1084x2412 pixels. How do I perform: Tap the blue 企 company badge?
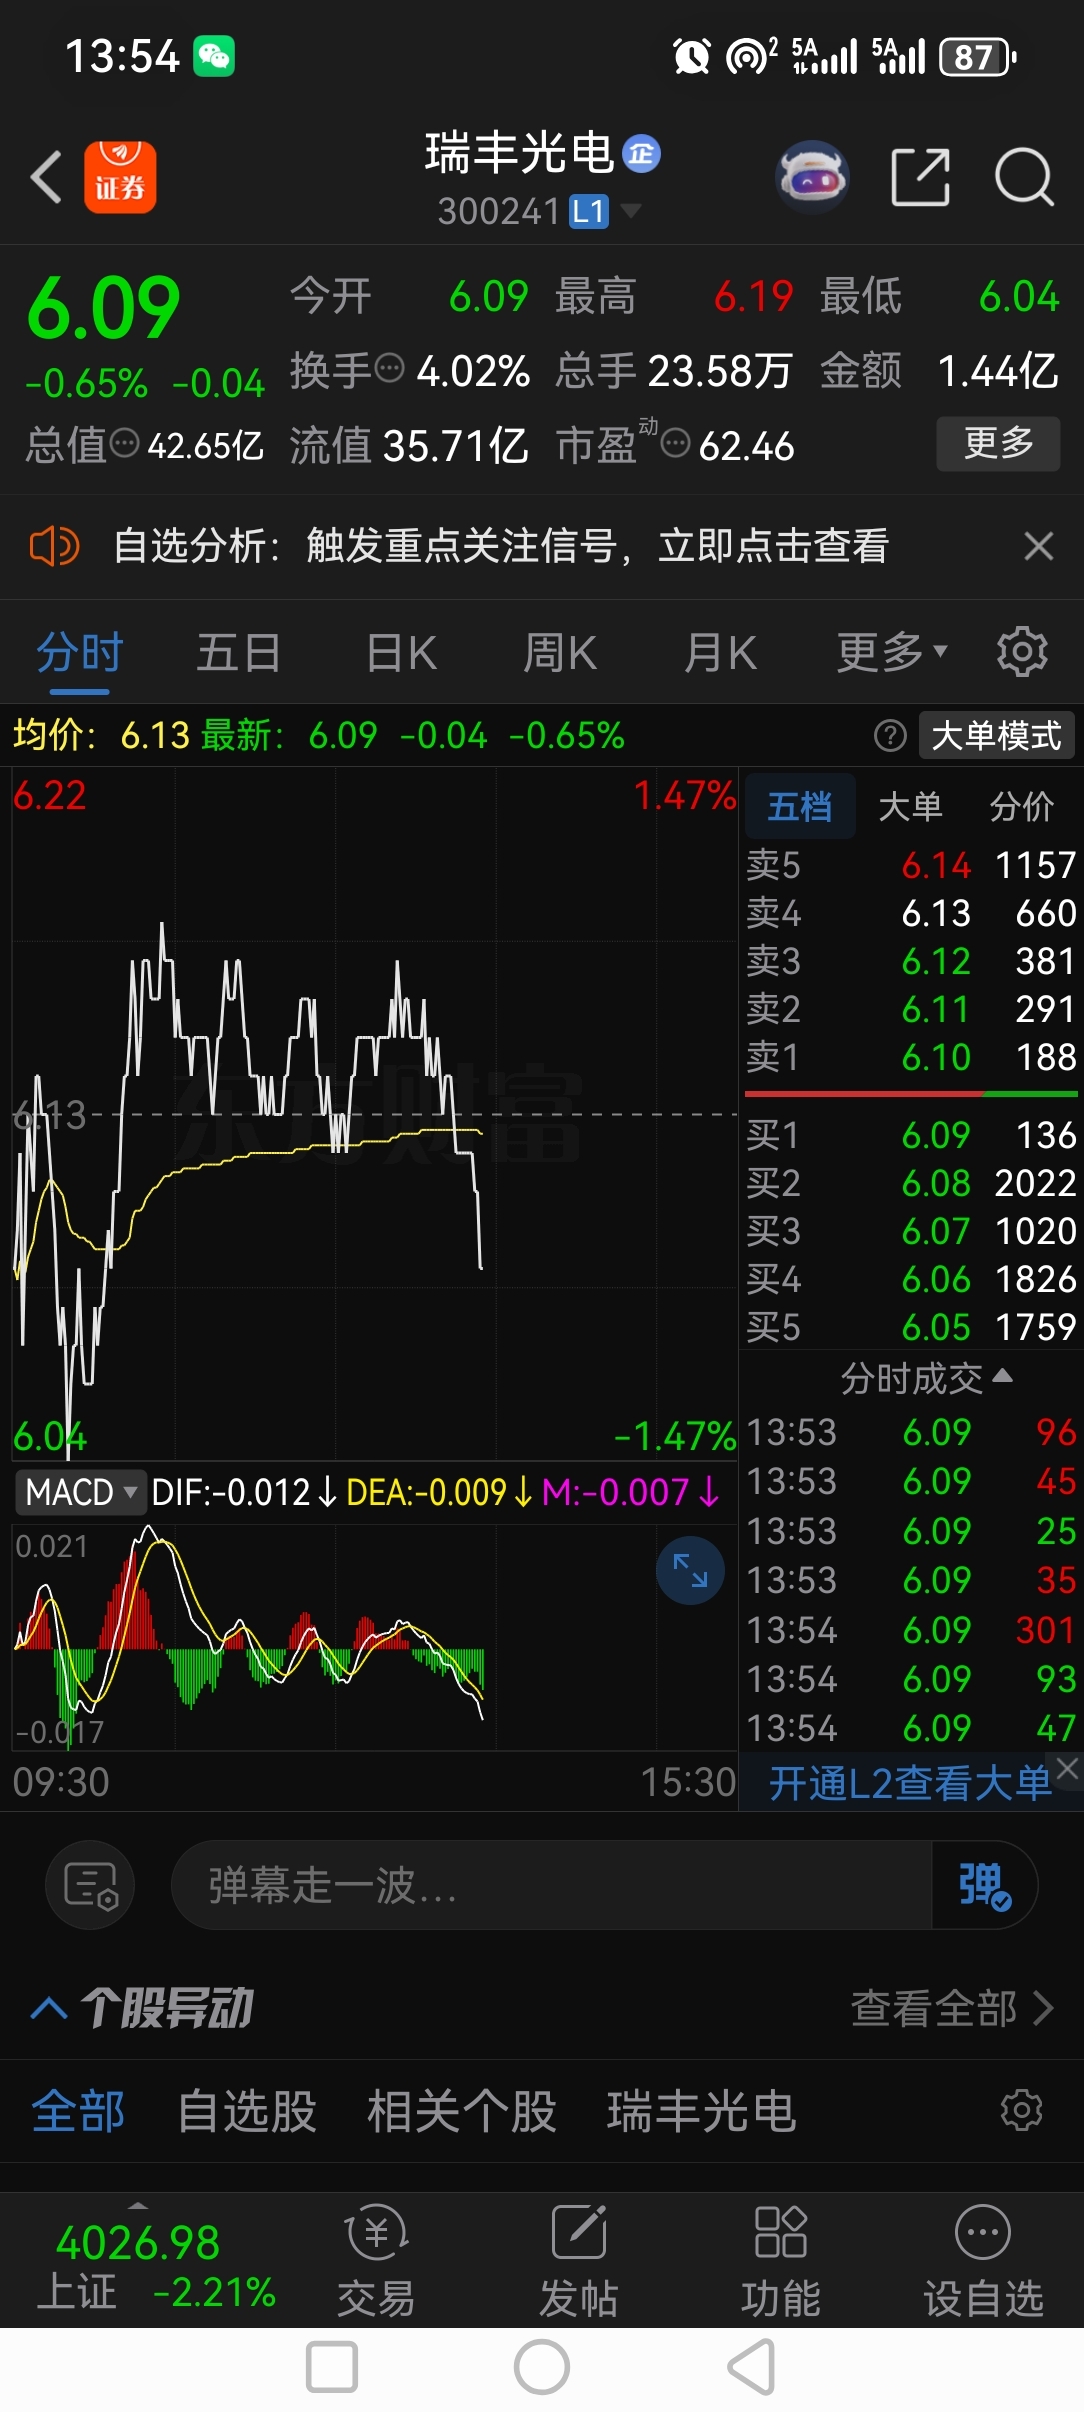pyautogui.click(x=641, y=154)
